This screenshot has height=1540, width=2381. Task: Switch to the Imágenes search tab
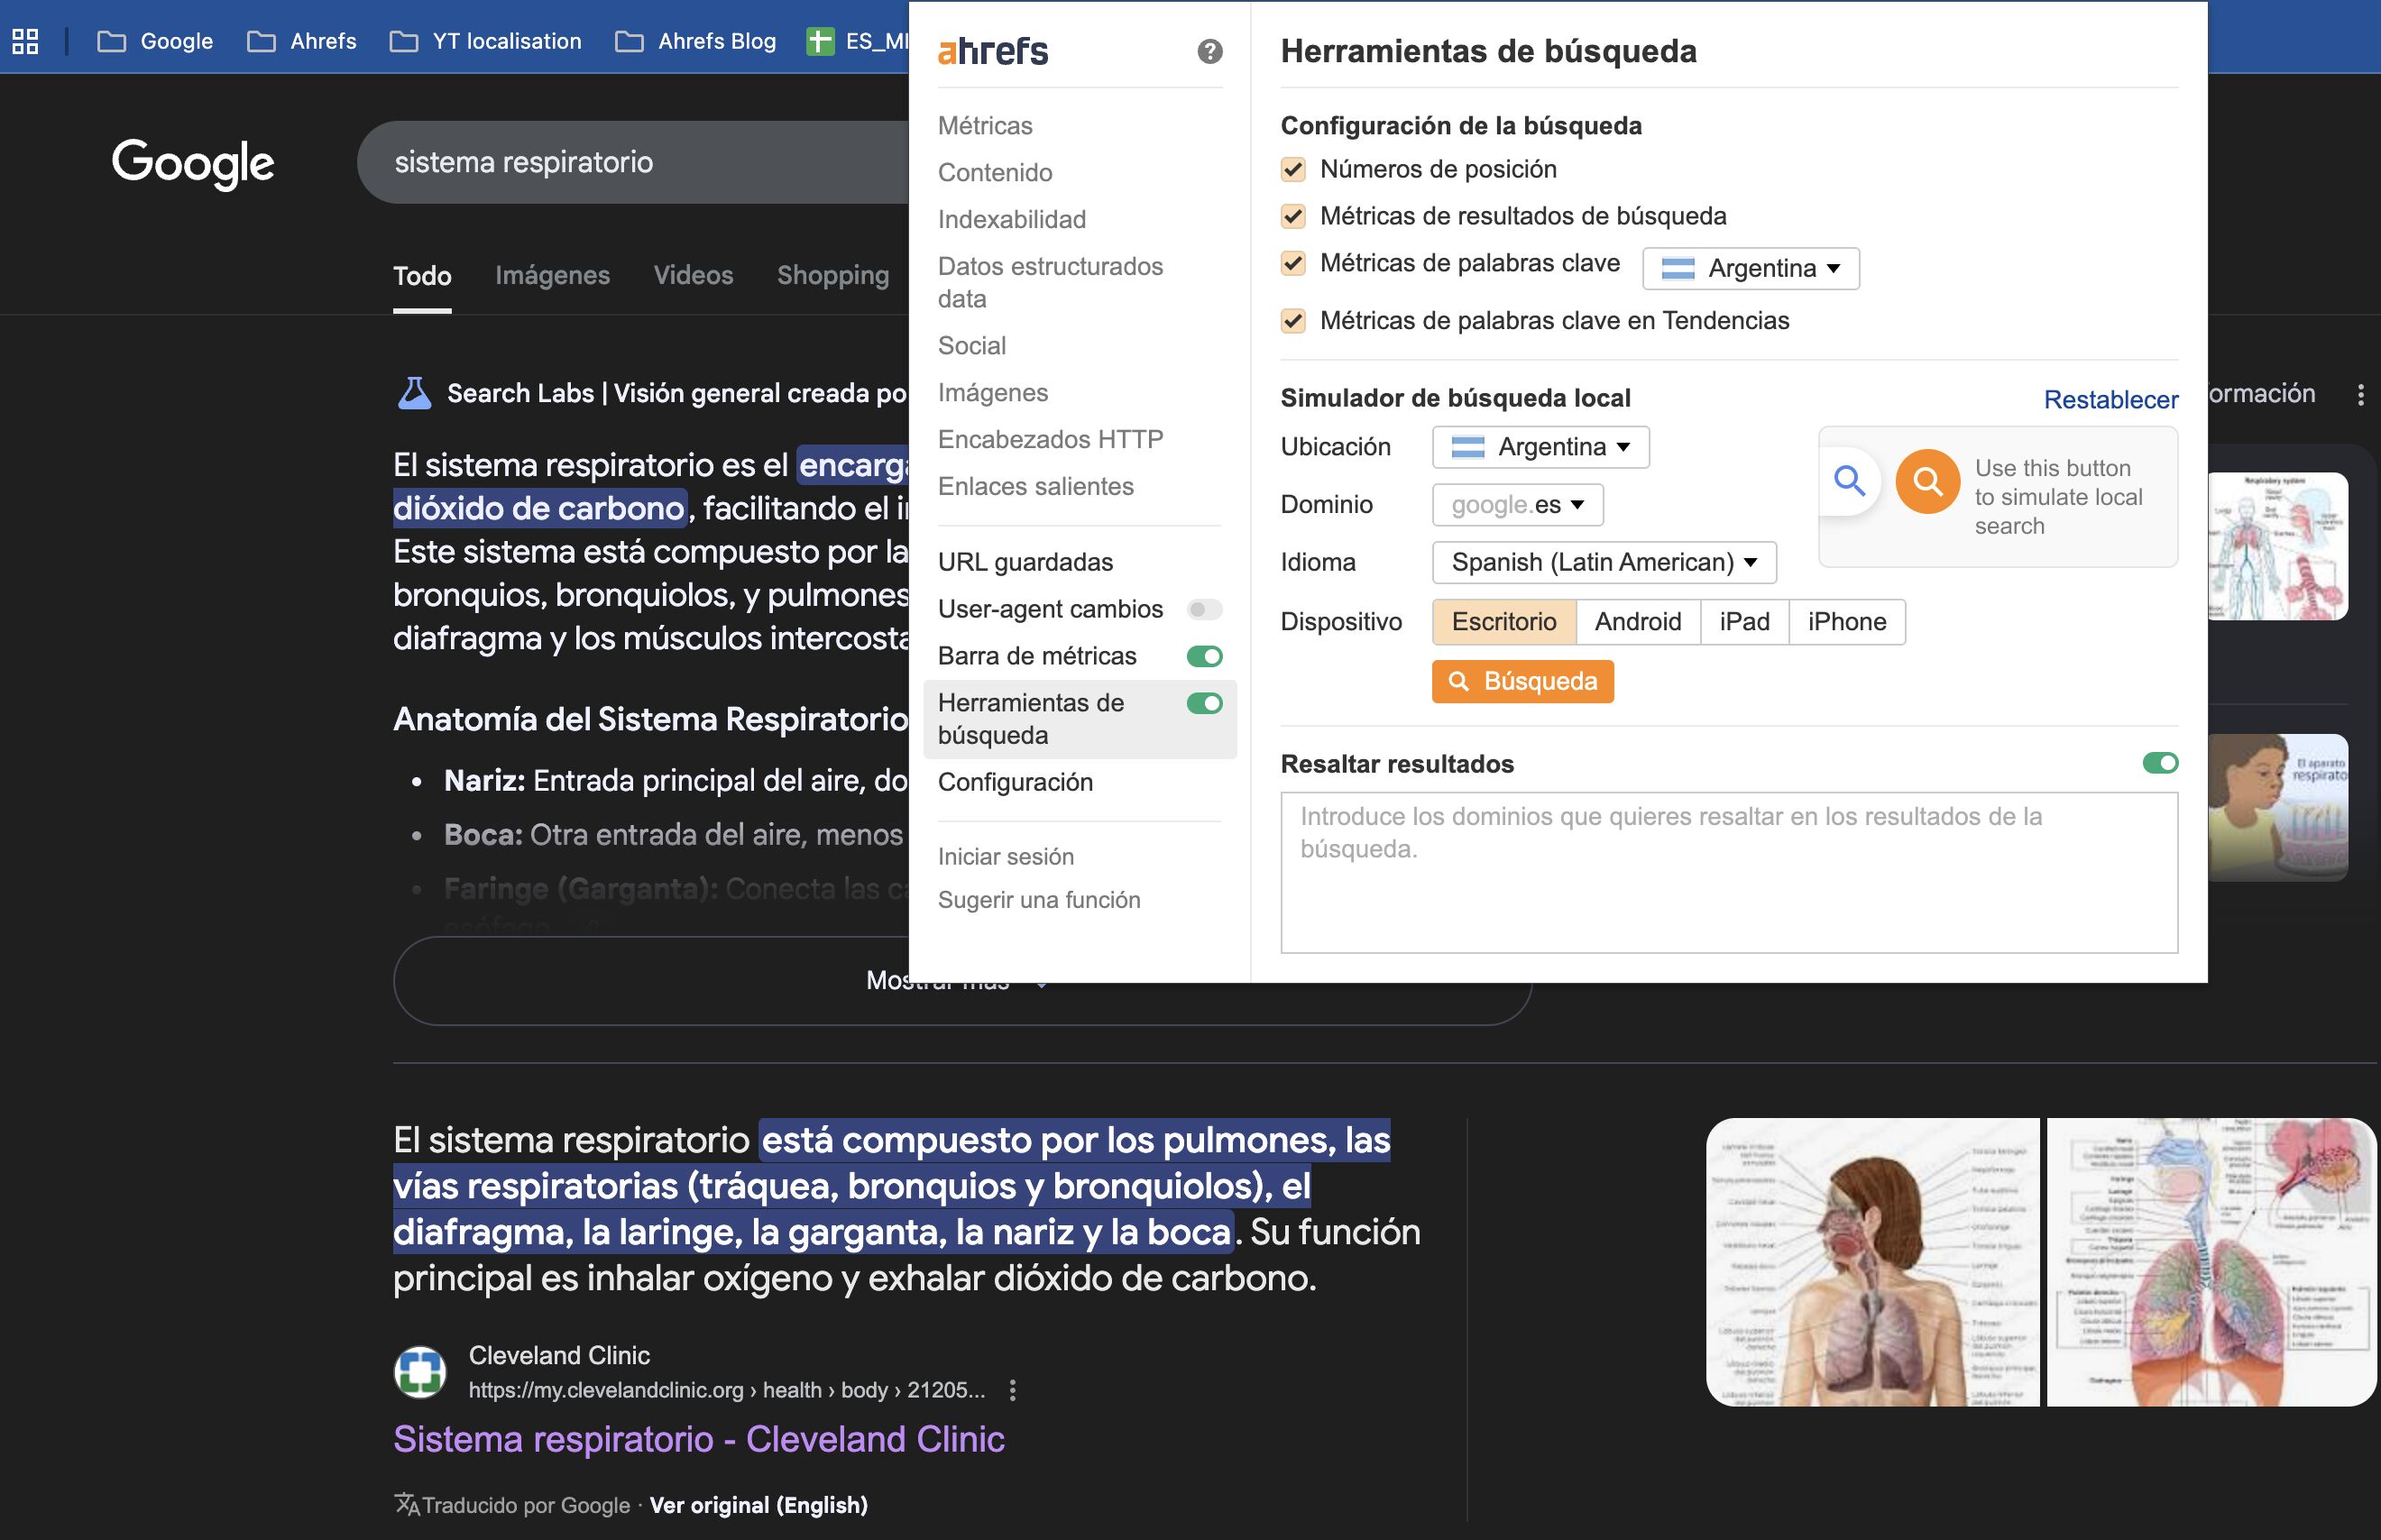552,275
